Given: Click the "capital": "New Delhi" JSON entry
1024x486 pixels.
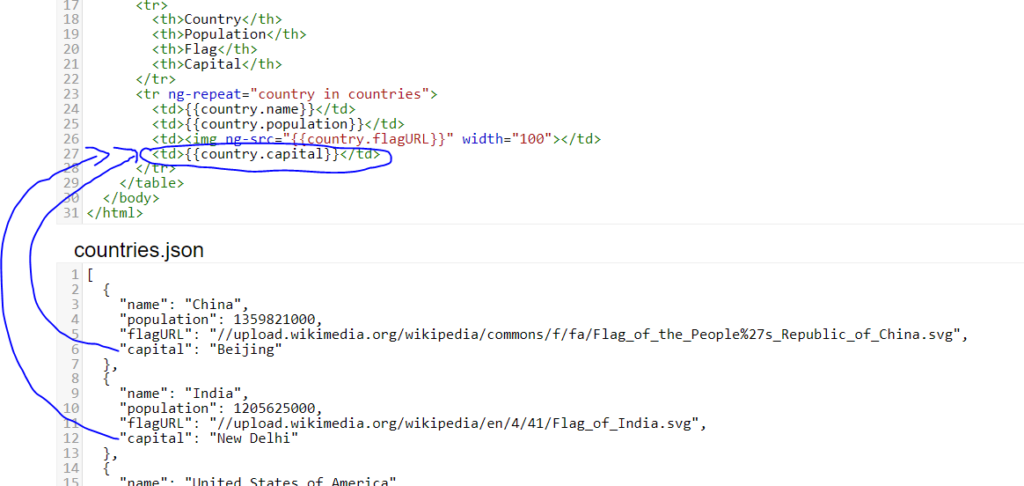Looking at the screenshot, I should point(209,438).
